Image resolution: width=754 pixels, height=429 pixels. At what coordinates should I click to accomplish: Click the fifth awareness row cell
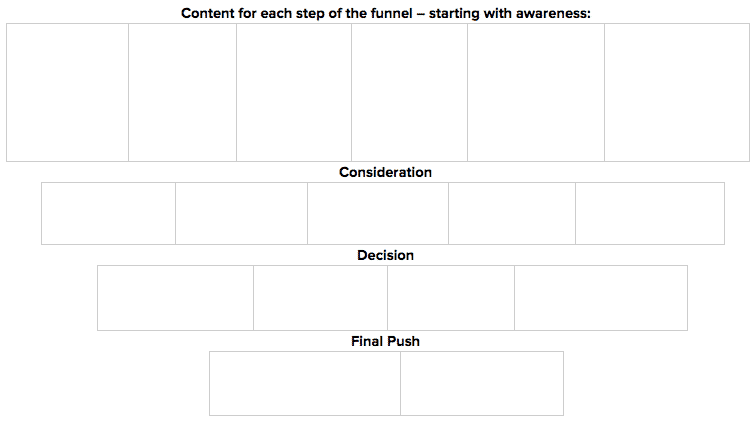coord(536,92)
